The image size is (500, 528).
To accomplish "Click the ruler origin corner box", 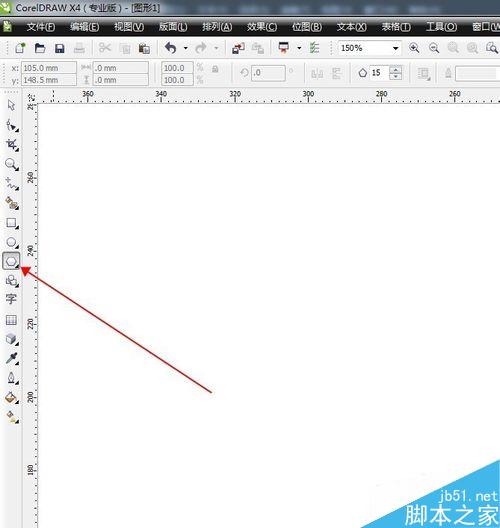I will coord(31,98).
